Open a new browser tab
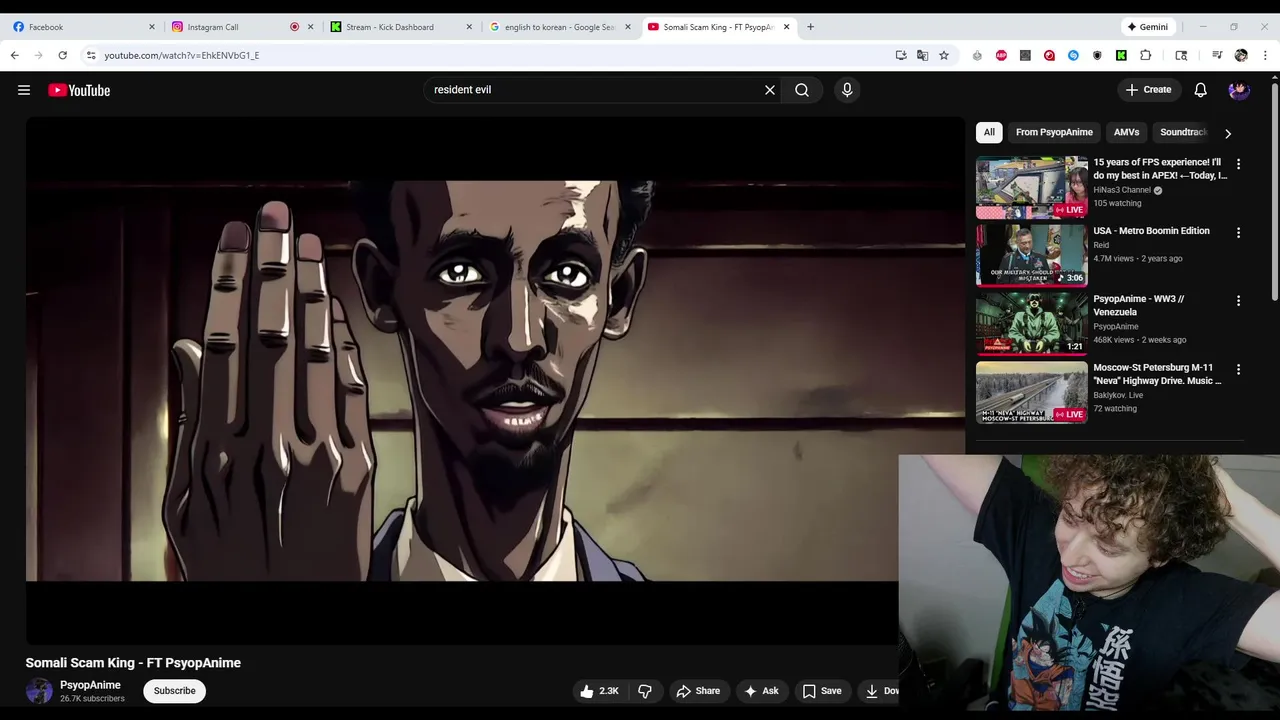1280x720 pixels. [810, 27]
